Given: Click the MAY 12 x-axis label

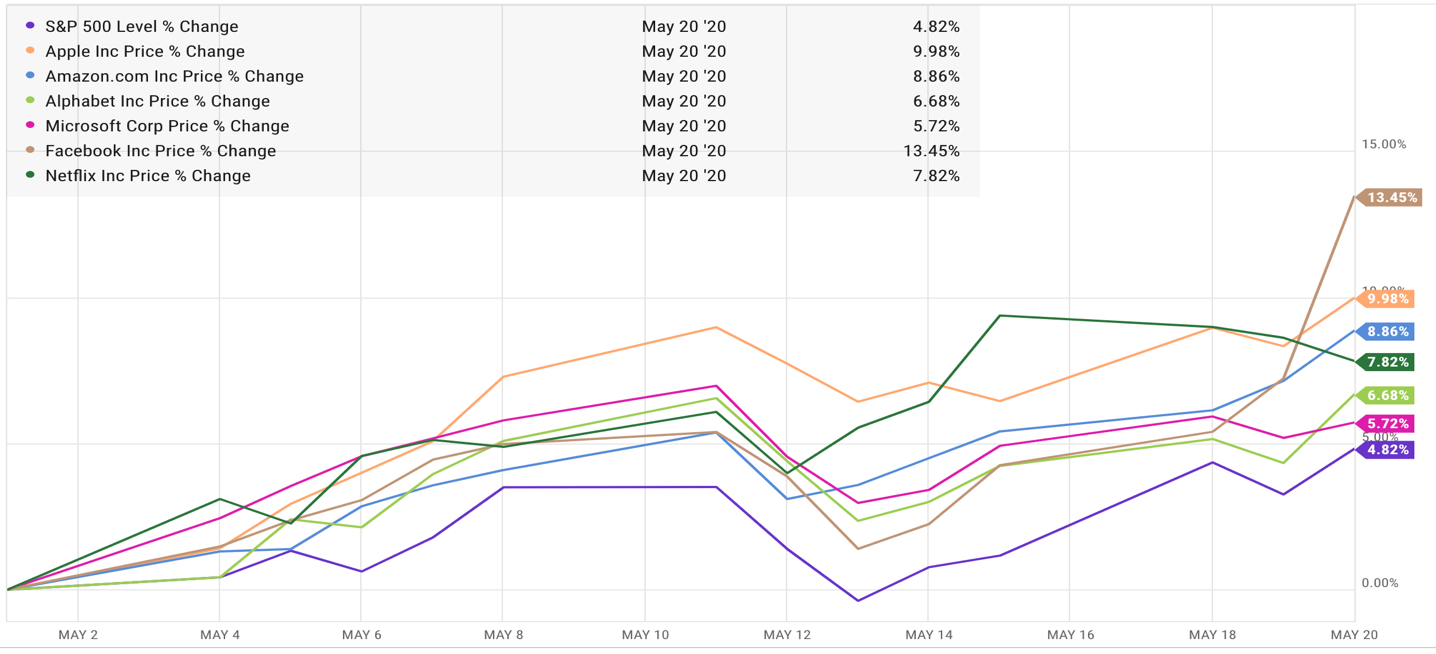Looking at the screenshot, I should coord(787,635).
